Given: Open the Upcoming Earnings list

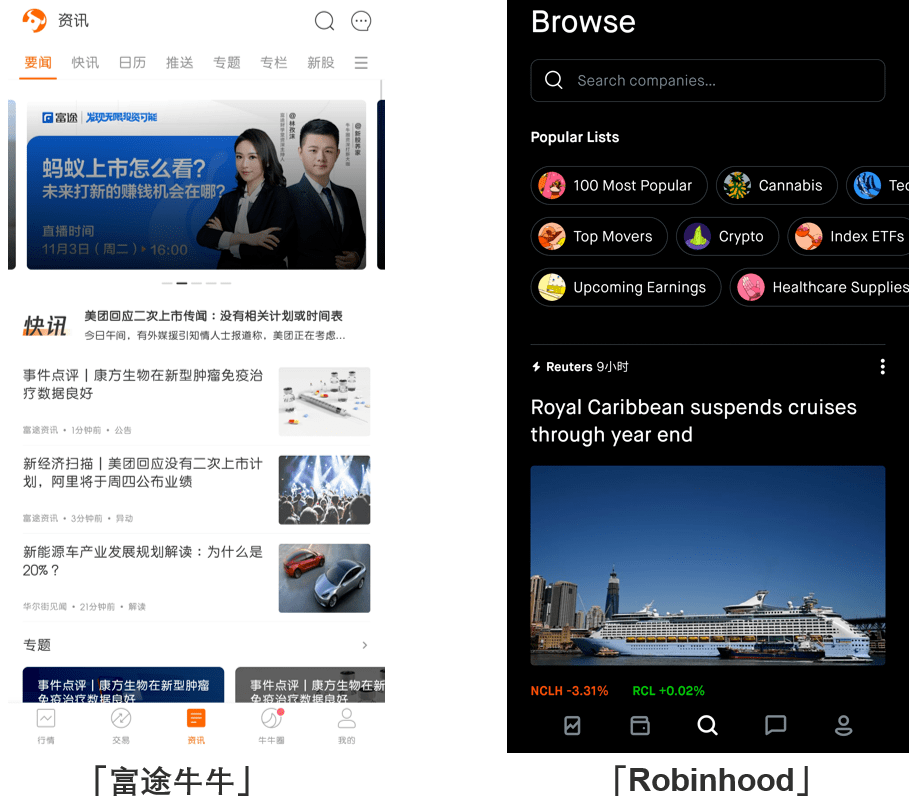Looking at the screenshot, I should coord(626,287).
